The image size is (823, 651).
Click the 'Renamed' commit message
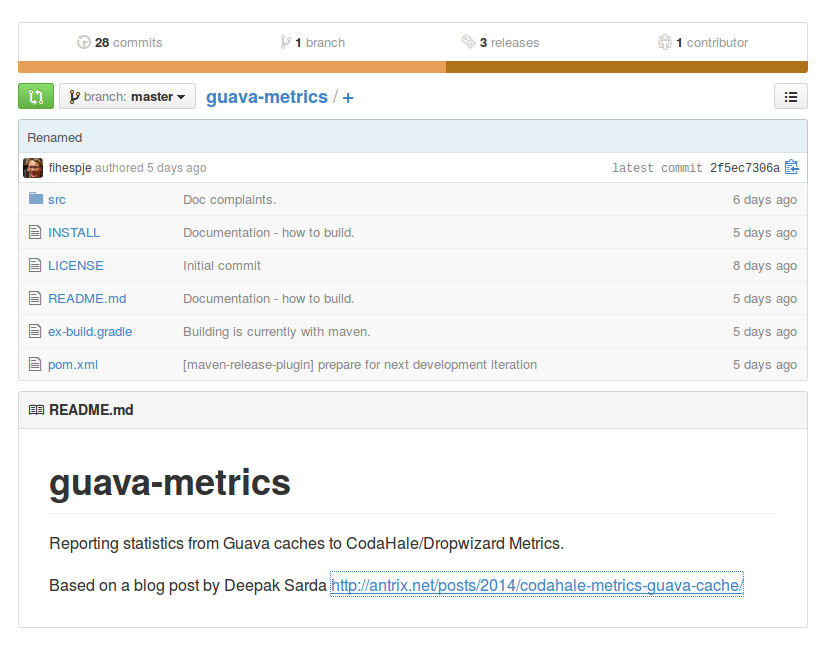55,138
